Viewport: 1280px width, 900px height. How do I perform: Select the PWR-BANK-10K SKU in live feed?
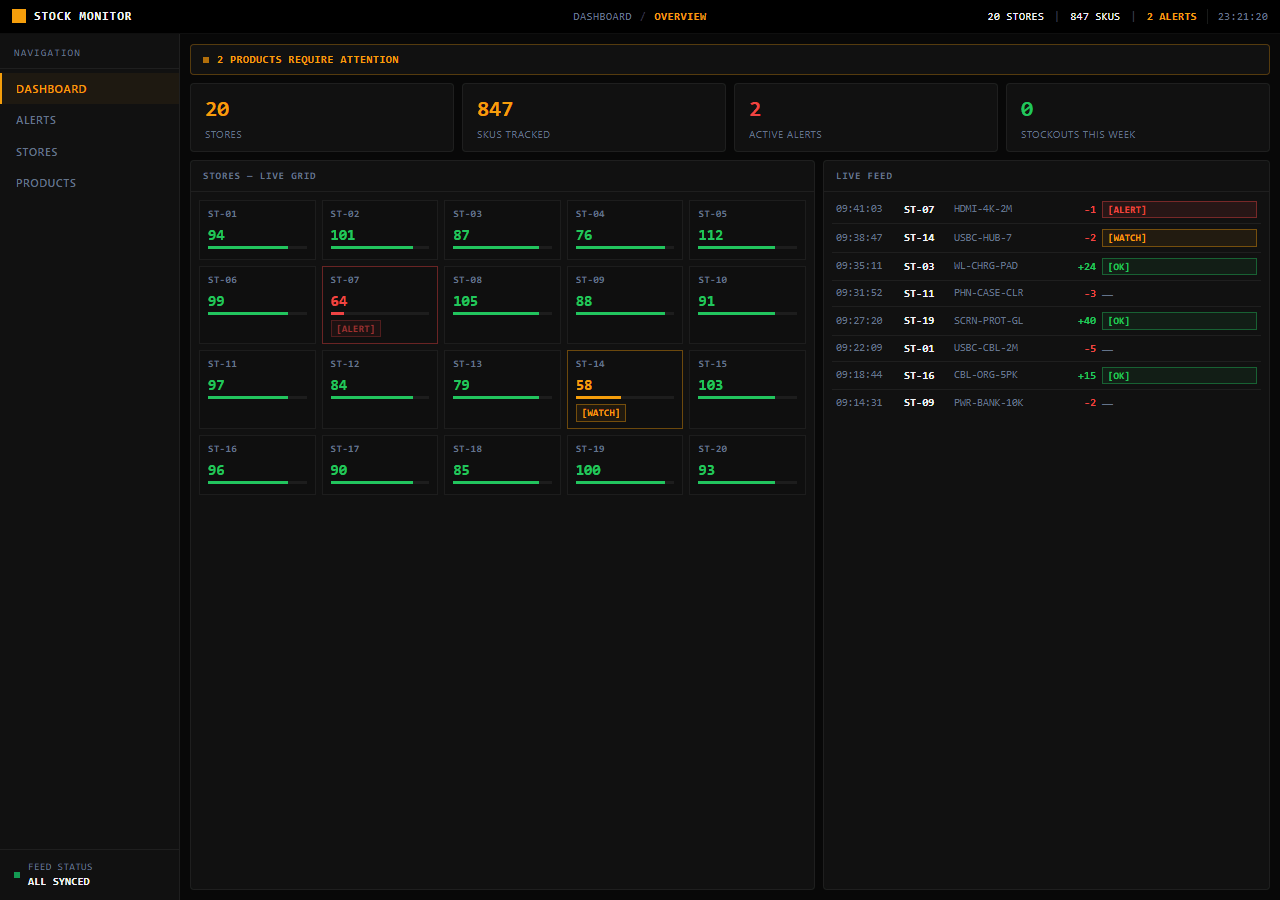989,403
